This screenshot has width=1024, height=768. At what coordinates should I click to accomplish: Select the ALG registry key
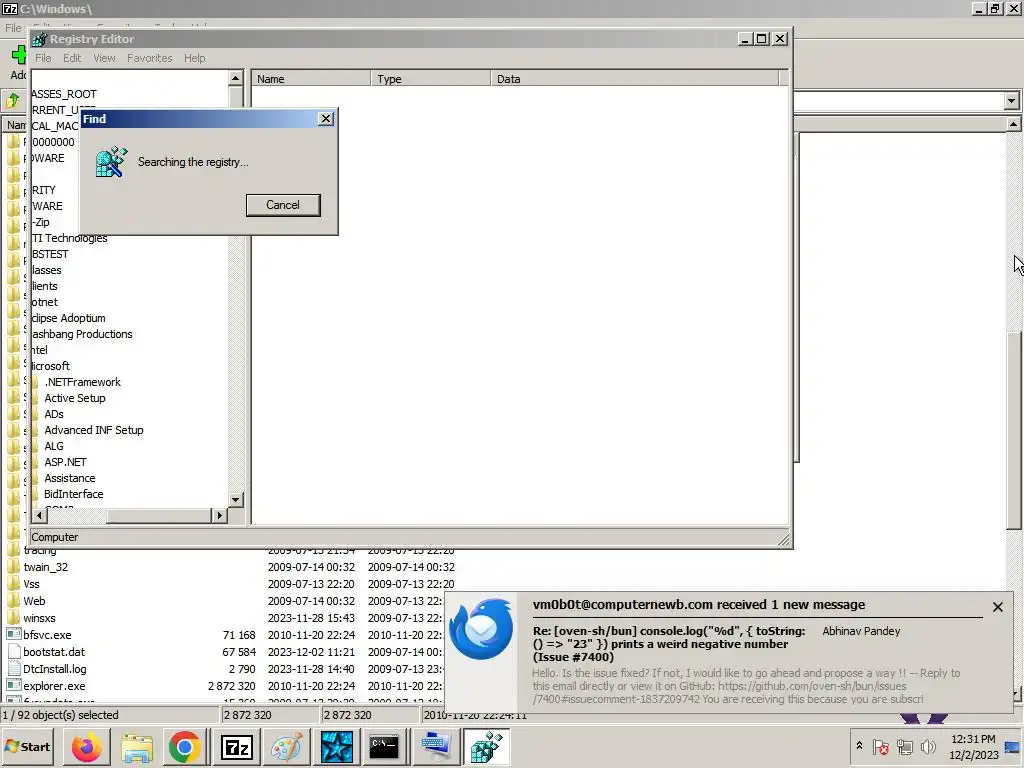54,446
